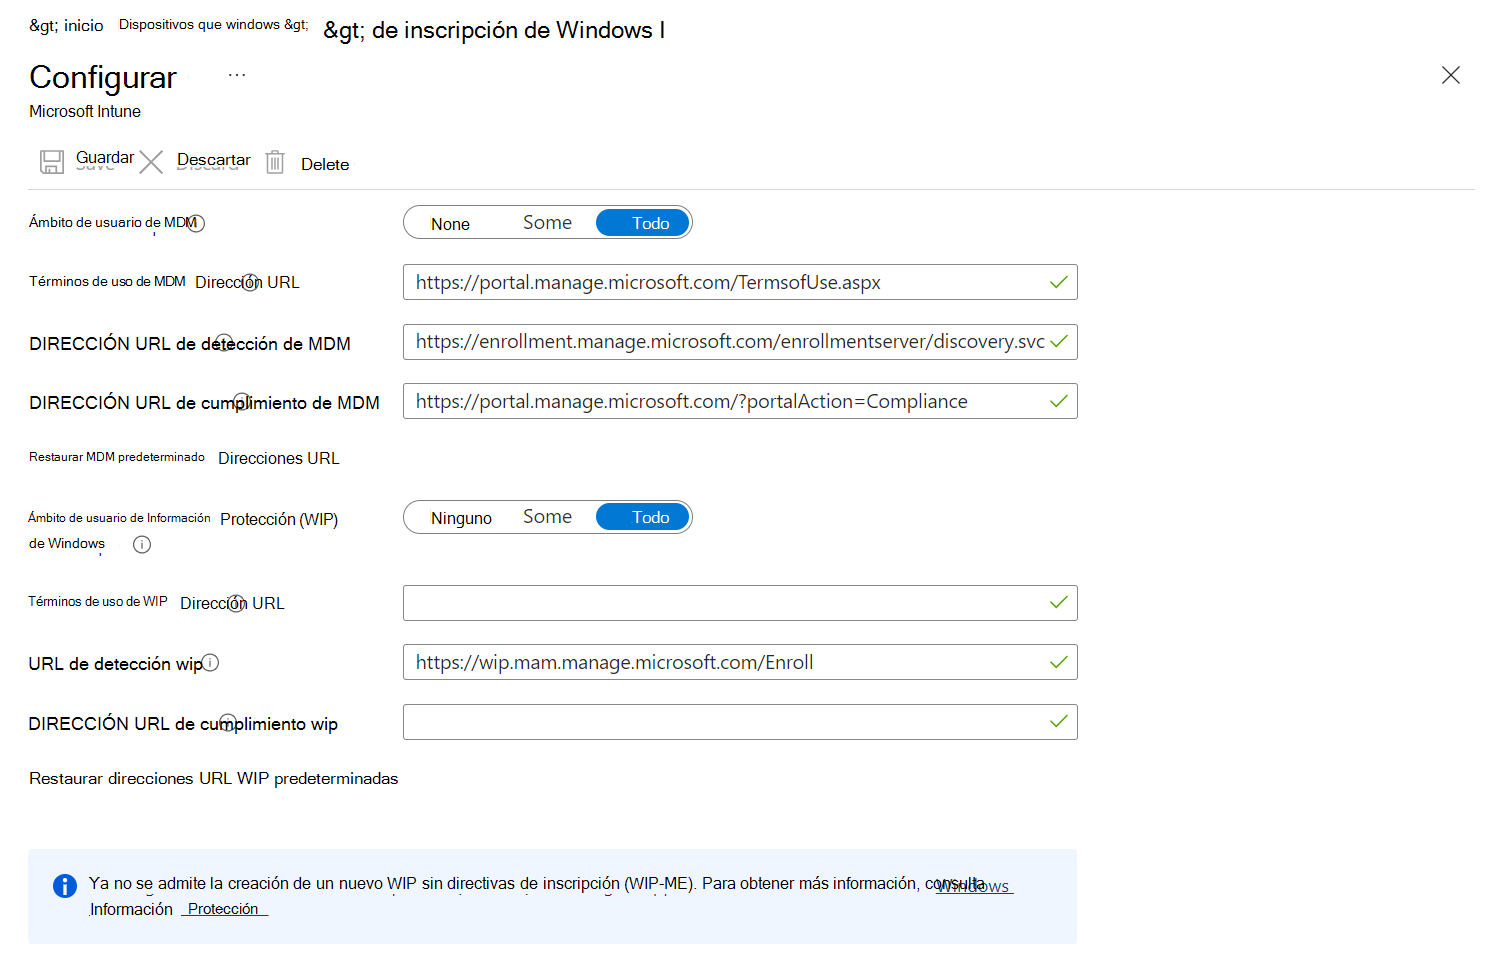Screen dimensions: 1492x970
Task: Click the Delete button label
Action: pos(325,164)
